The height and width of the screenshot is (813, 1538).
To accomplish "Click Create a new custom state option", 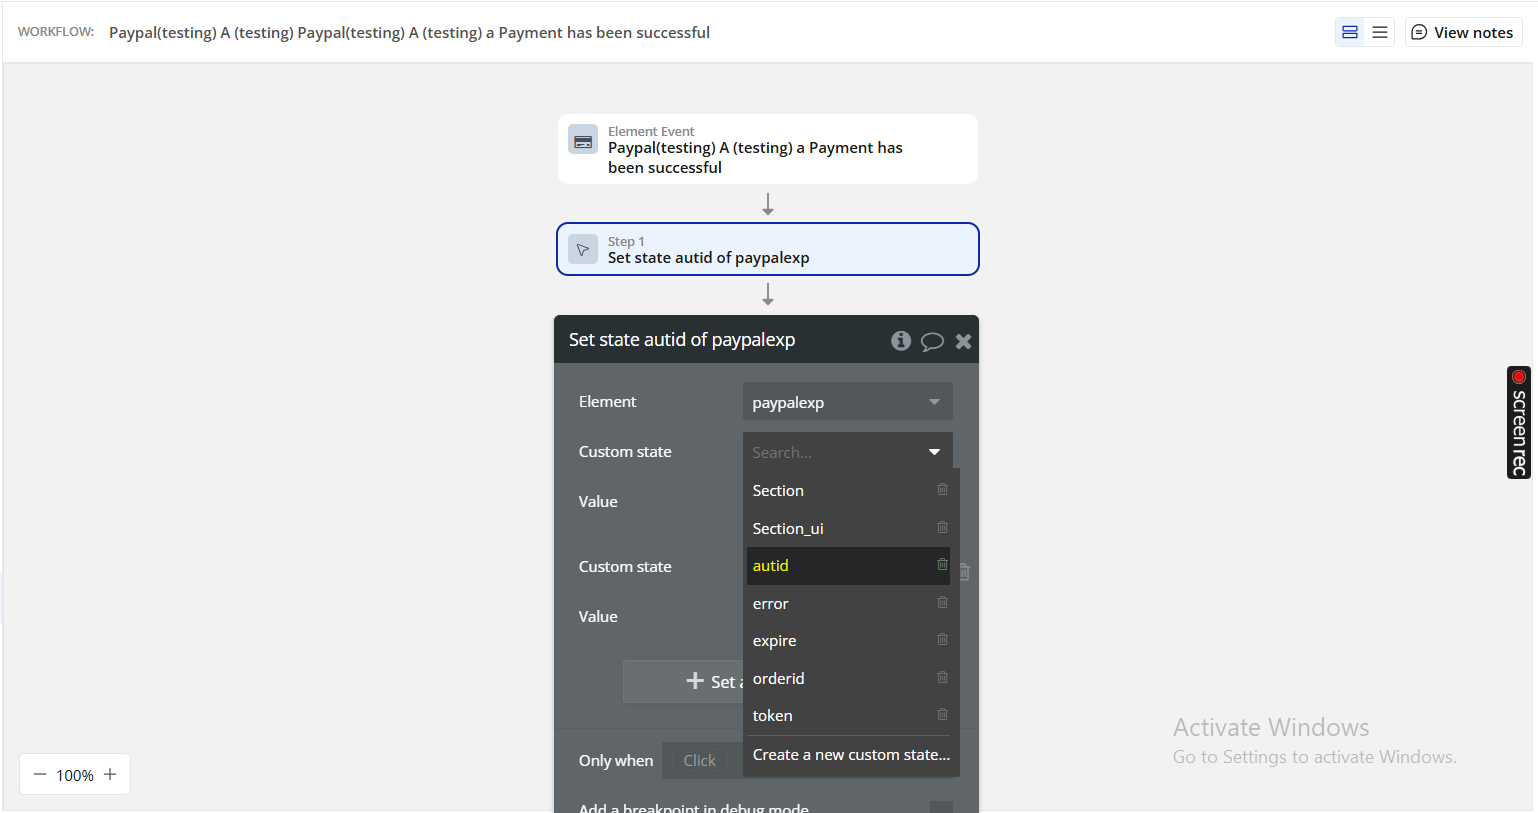I will 851,755.
